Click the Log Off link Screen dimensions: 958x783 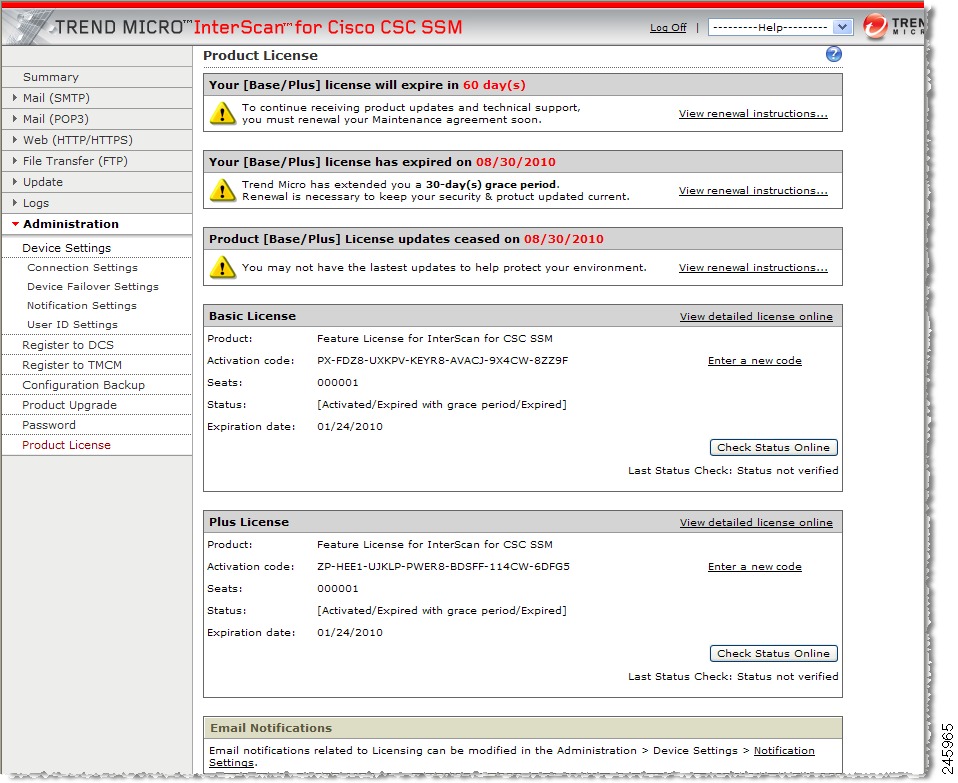[x=668, y=27]
